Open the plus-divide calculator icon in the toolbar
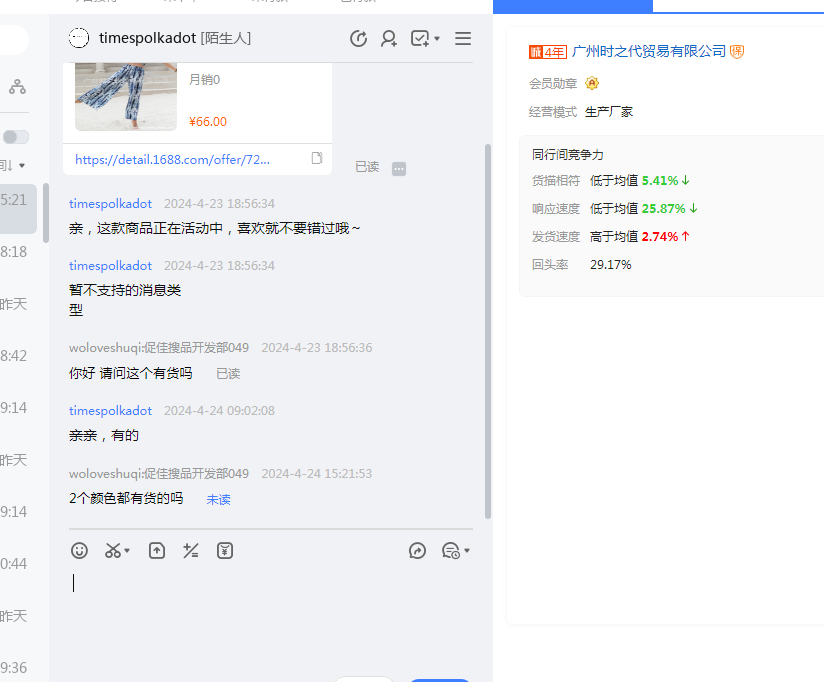 click(190, 550)
